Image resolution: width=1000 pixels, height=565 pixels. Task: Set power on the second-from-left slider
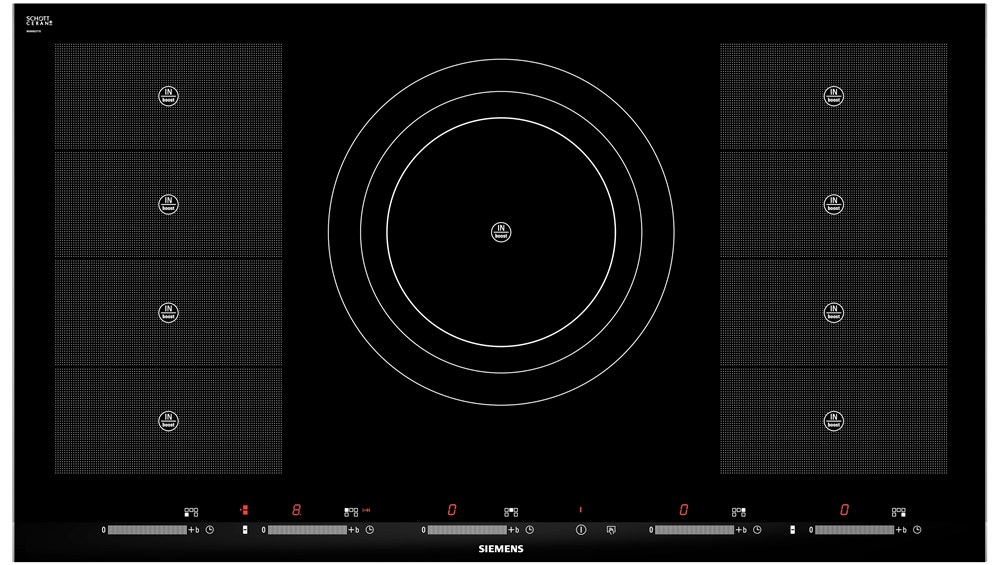point(307,529)
